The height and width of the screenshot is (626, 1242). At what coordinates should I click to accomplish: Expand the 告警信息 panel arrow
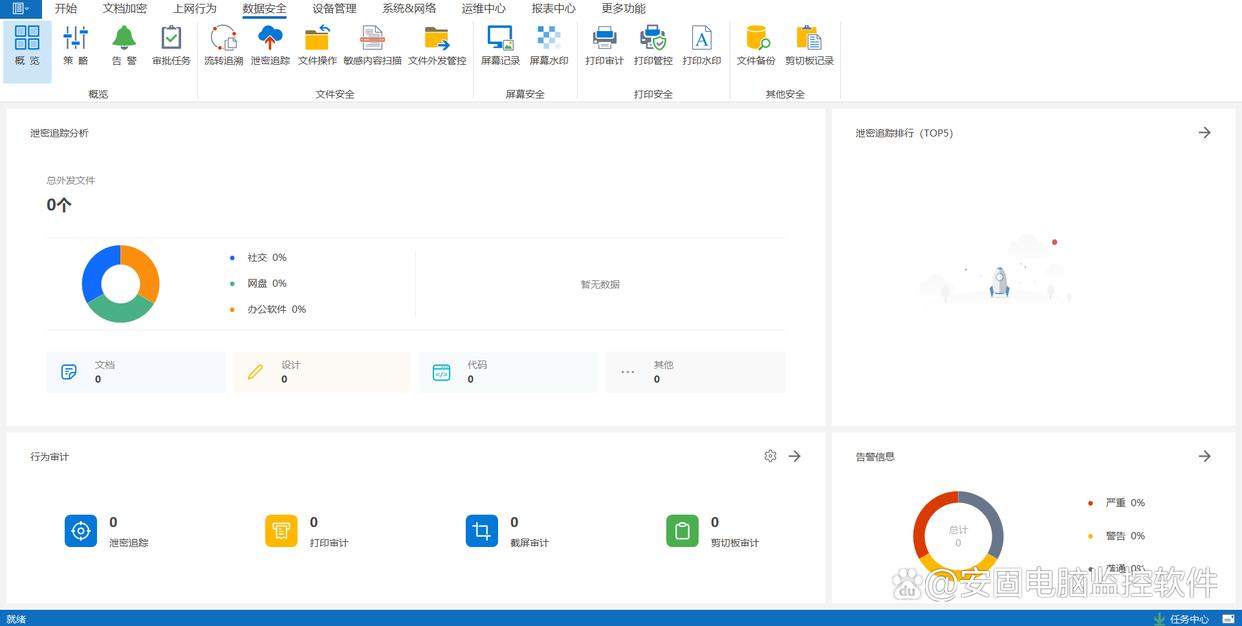(x=1204, y=456)
